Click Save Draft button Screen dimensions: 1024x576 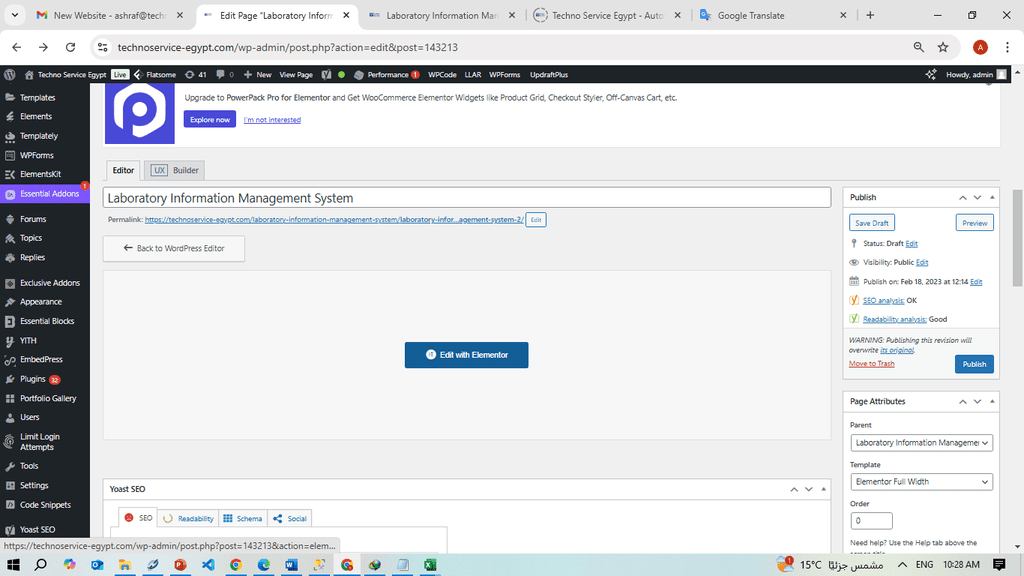[x=872, y=223]
